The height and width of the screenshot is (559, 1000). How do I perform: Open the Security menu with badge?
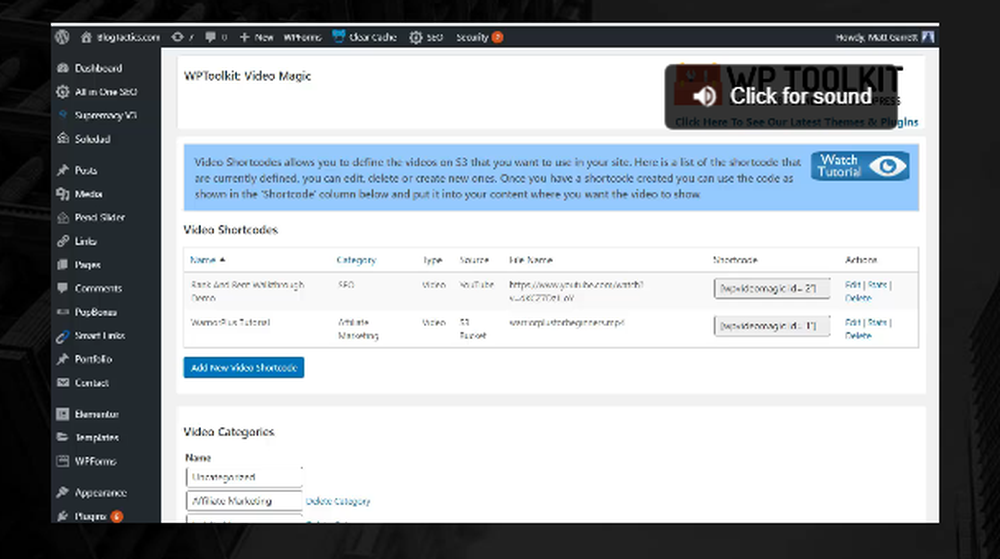pos(480,38)
